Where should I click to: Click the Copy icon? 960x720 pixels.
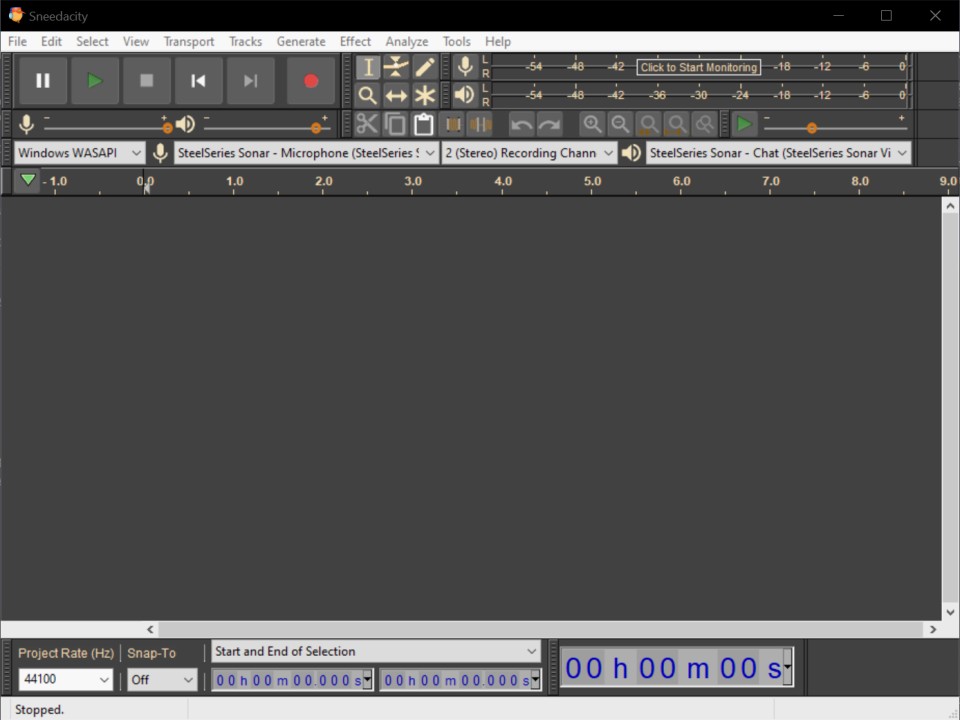pyautogui.click(x=396, y=124)
